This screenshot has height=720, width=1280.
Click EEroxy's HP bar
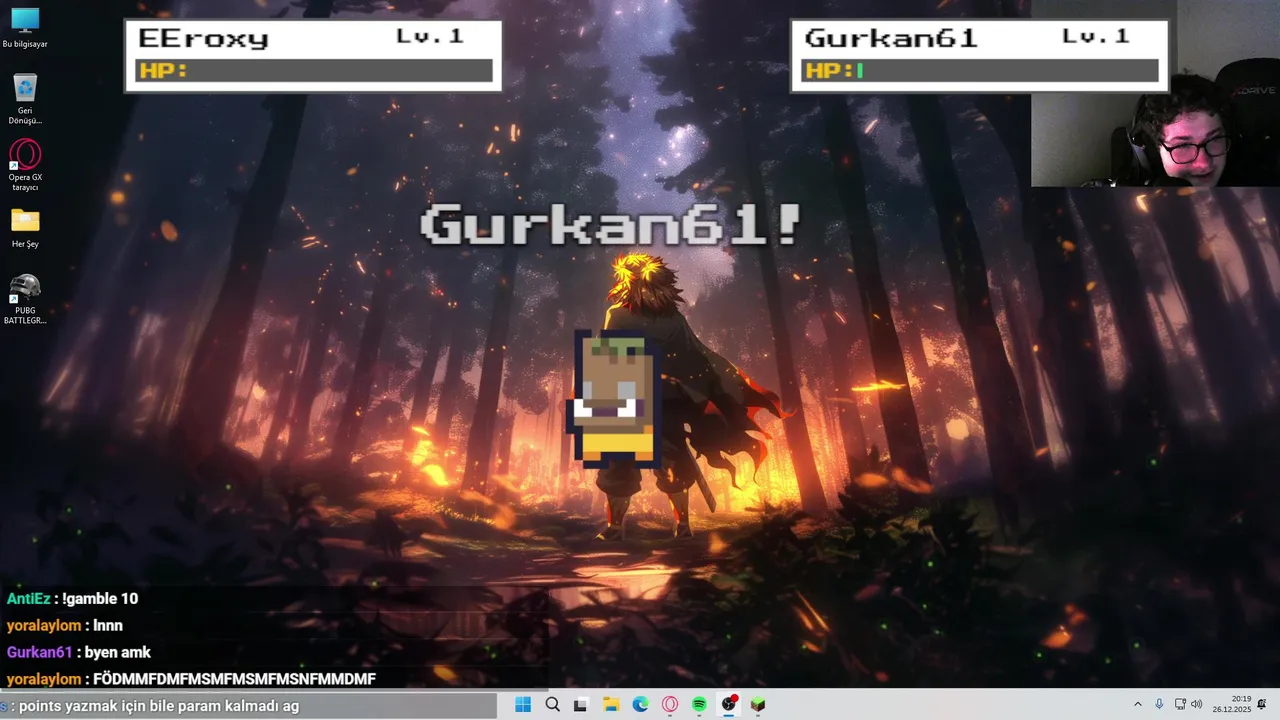coord(314,71)
